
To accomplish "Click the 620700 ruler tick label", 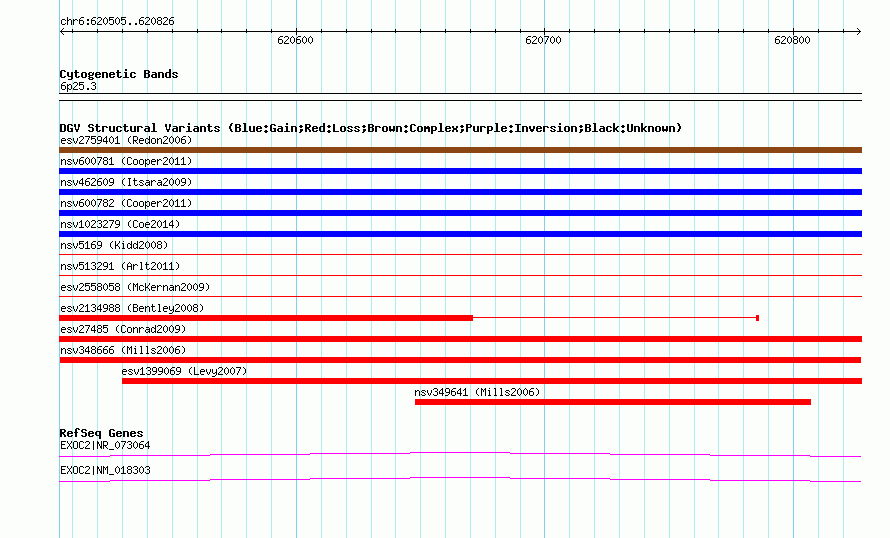I will click(543, 40).
